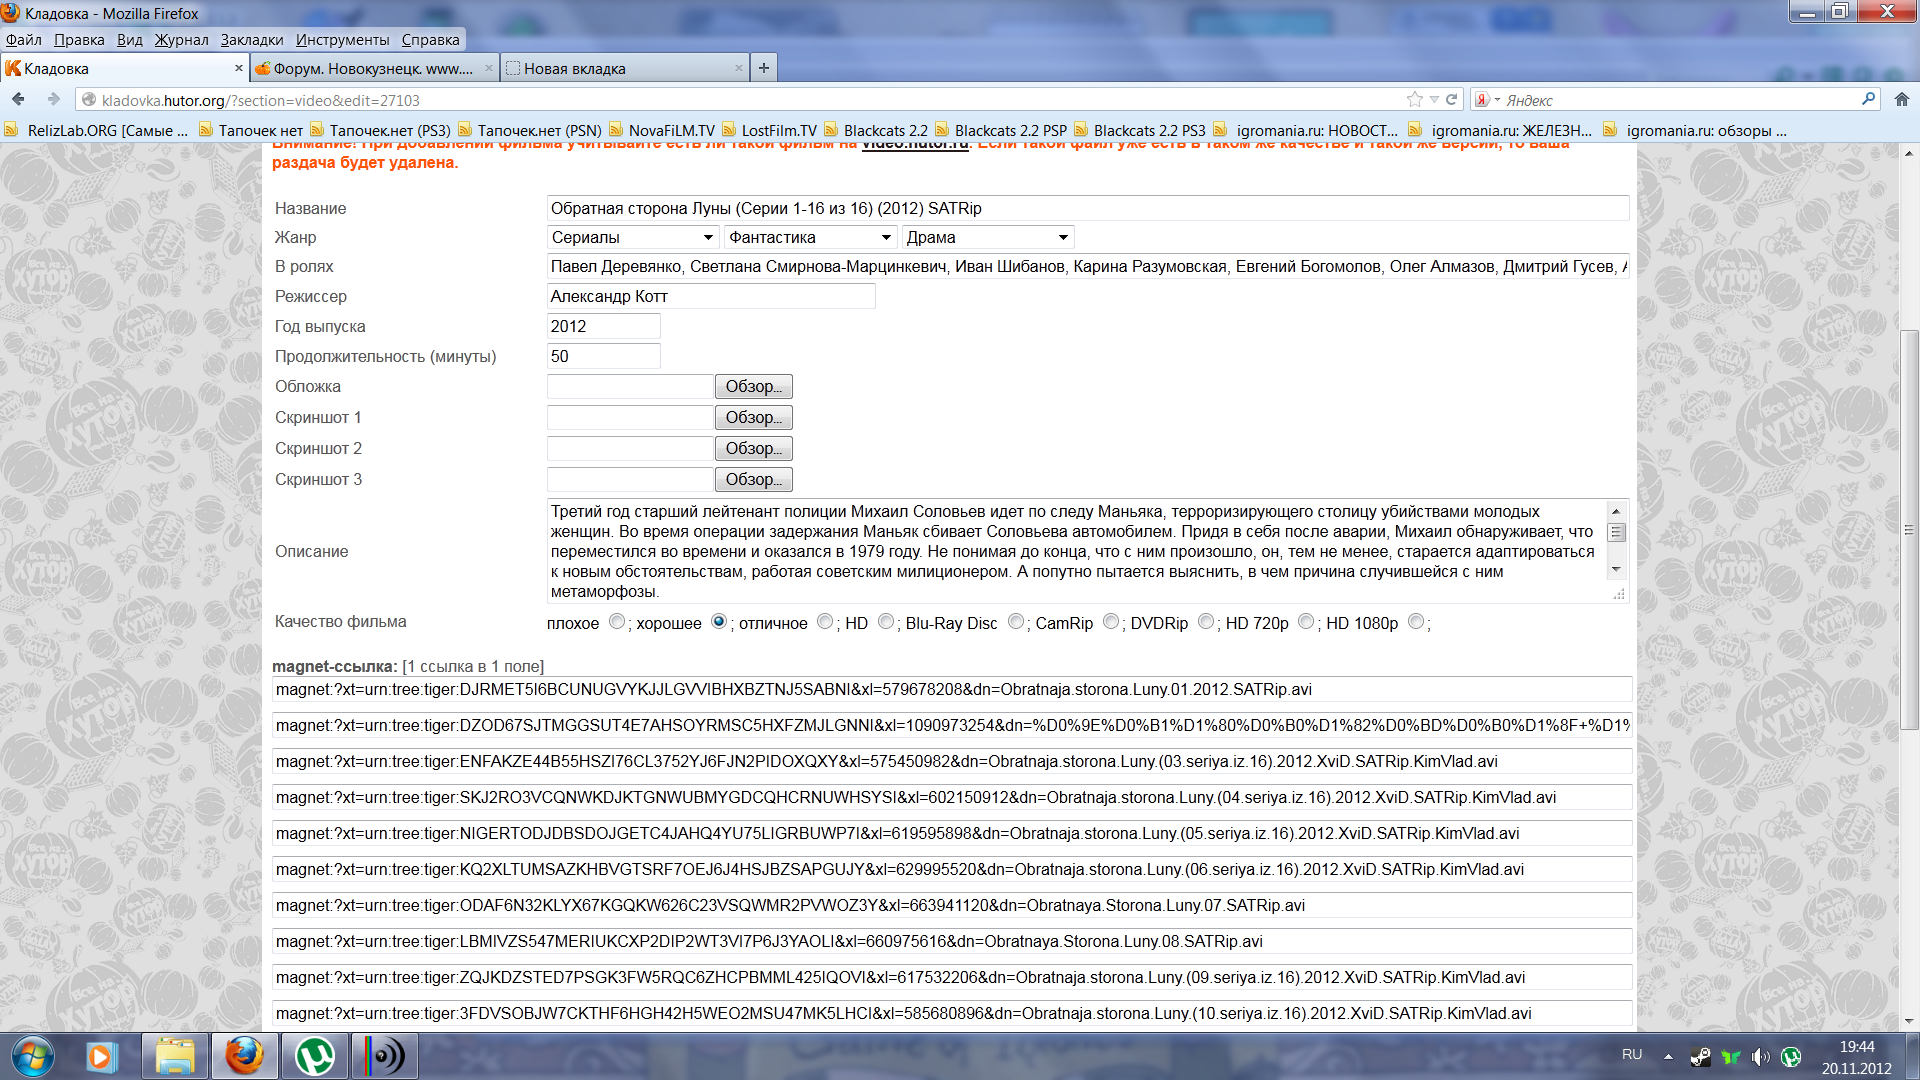Click the bookmark star icon
The height and width of the screenshot is (1080, 1920).
(x=1414, y=99)
